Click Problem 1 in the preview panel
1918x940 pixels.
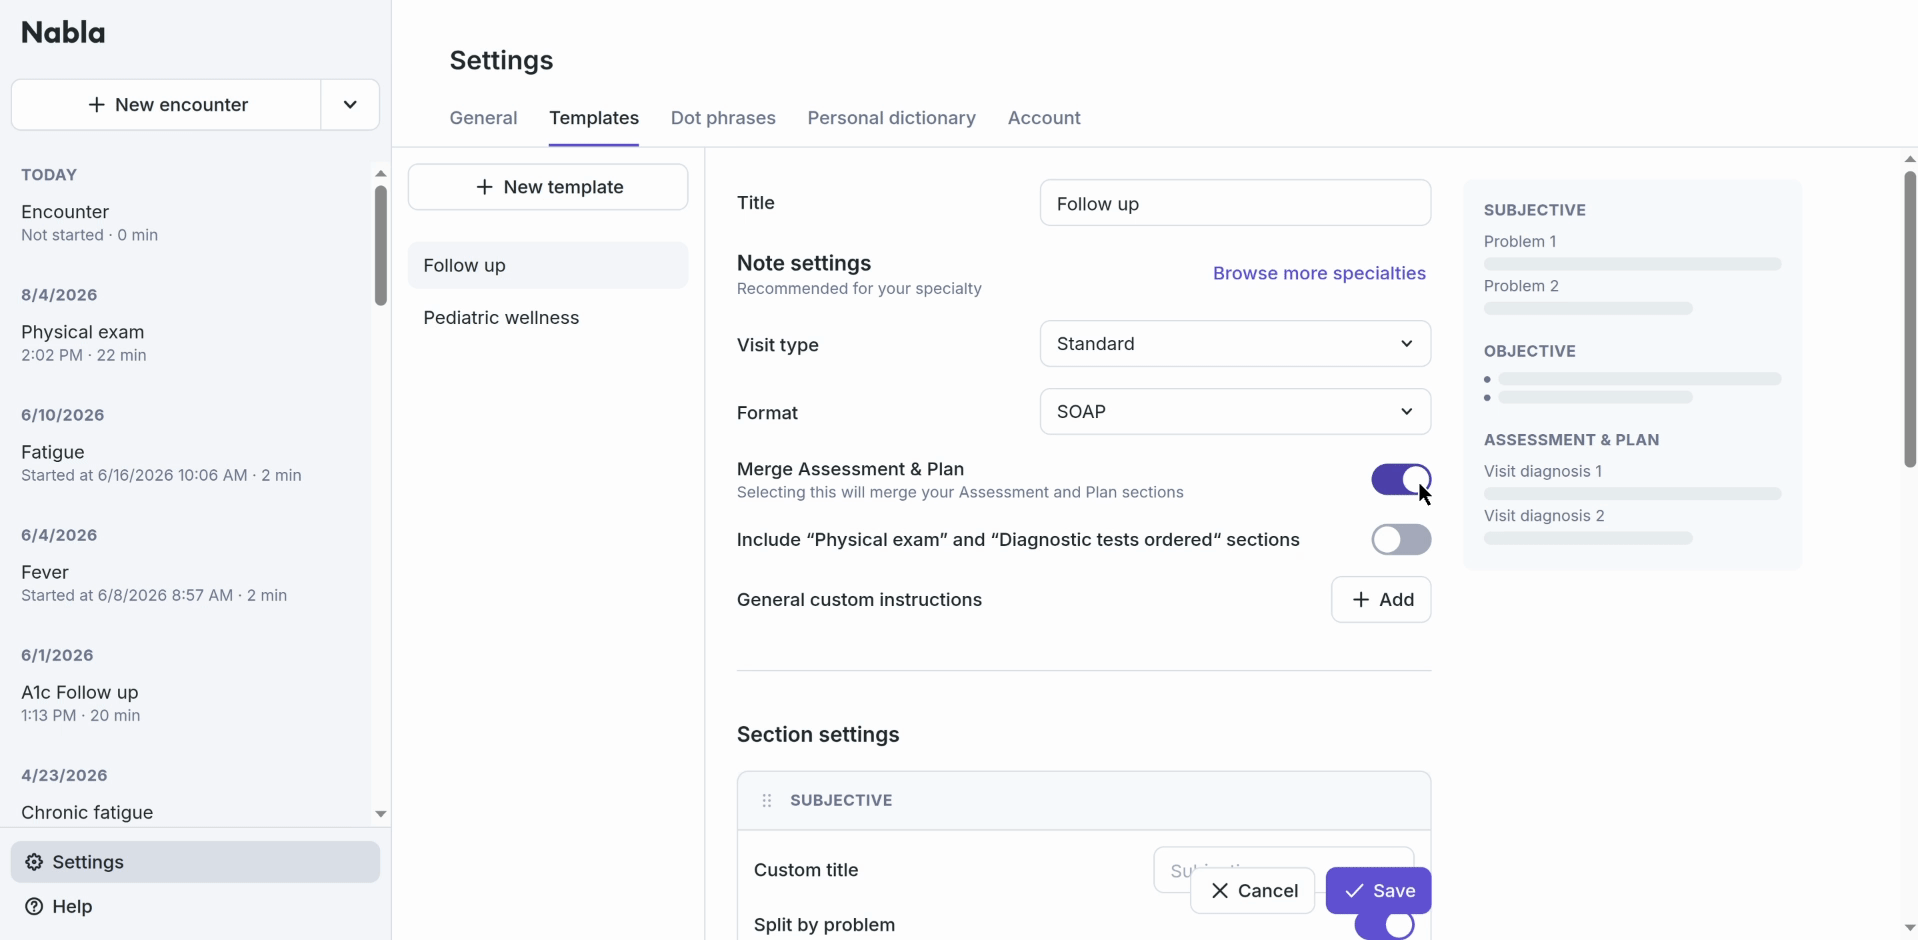point(1520,241)
